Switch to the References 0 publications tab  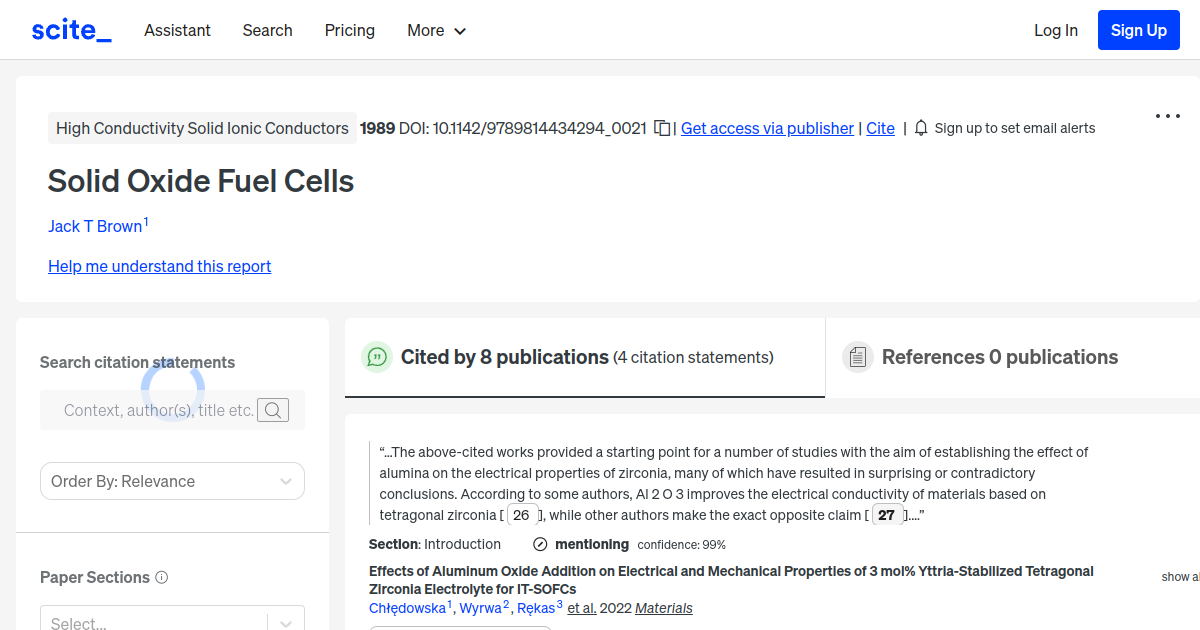[1000, 357]
